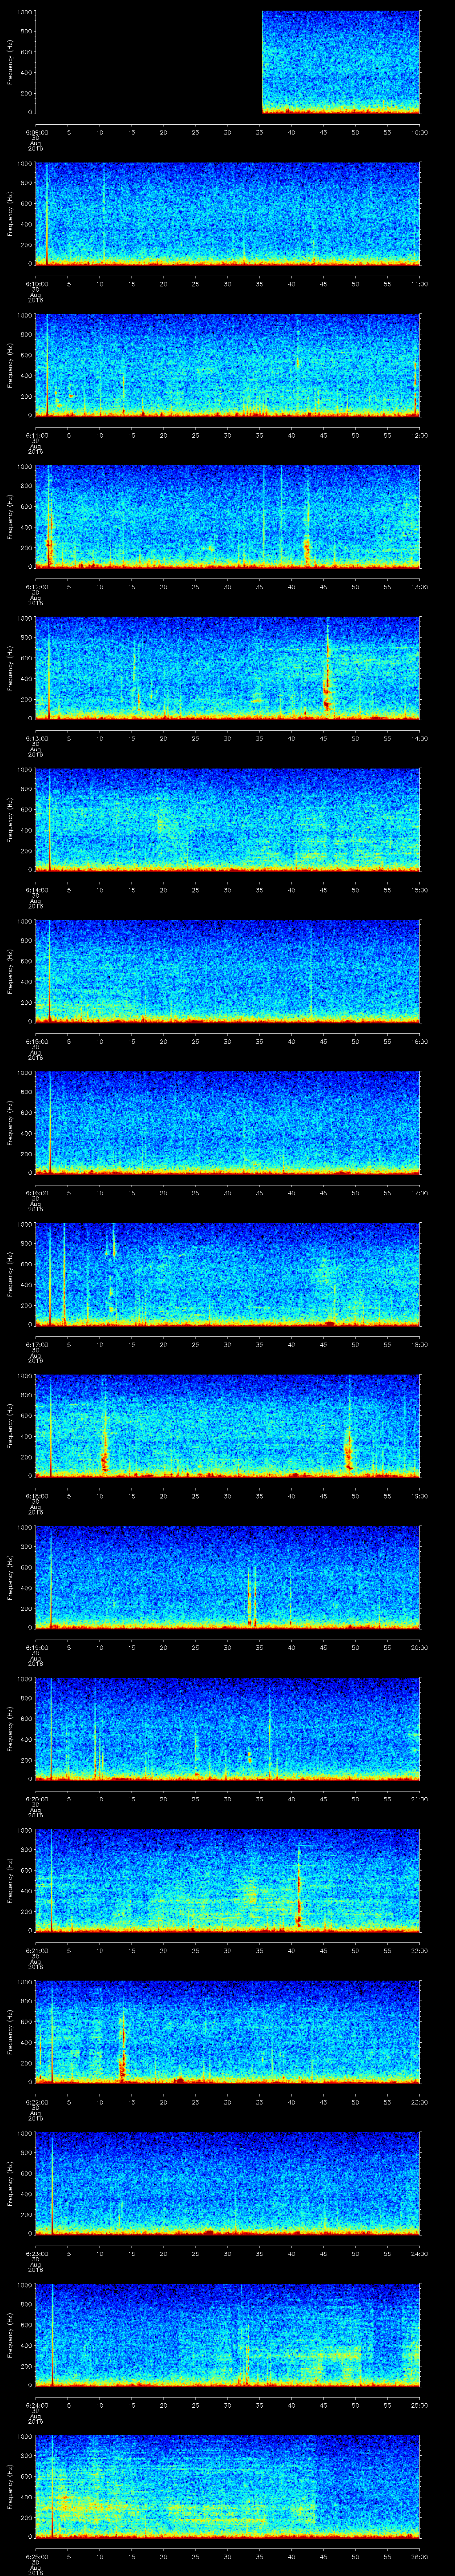Screen dimensions: 455x2576
Task: Select the 6:15:00 time axis label
Action: pyautogui.click(x=36, y=1042)
